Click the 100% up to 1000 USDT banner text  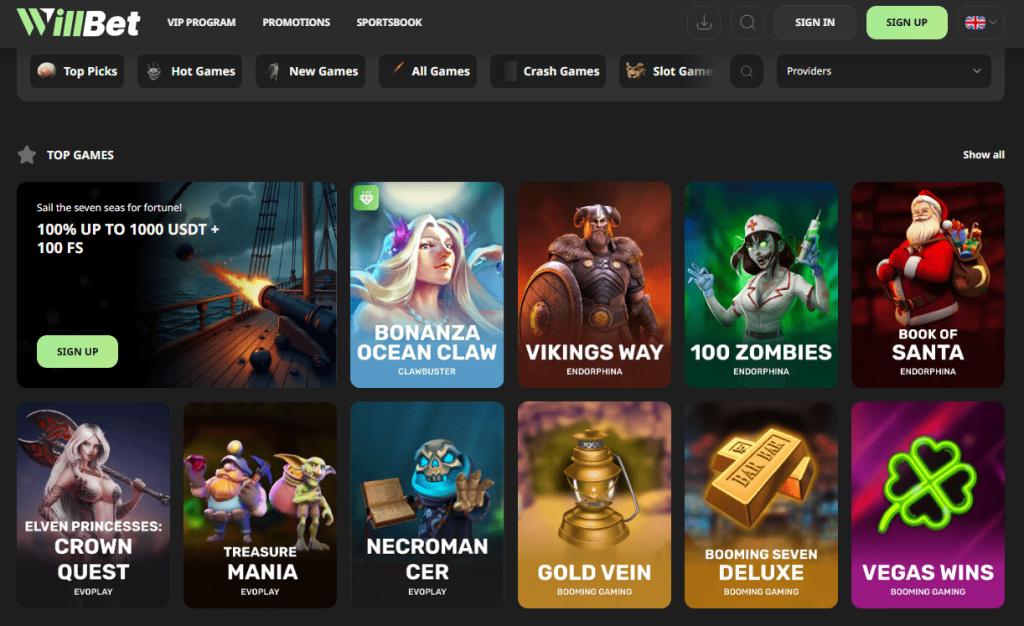128,238
